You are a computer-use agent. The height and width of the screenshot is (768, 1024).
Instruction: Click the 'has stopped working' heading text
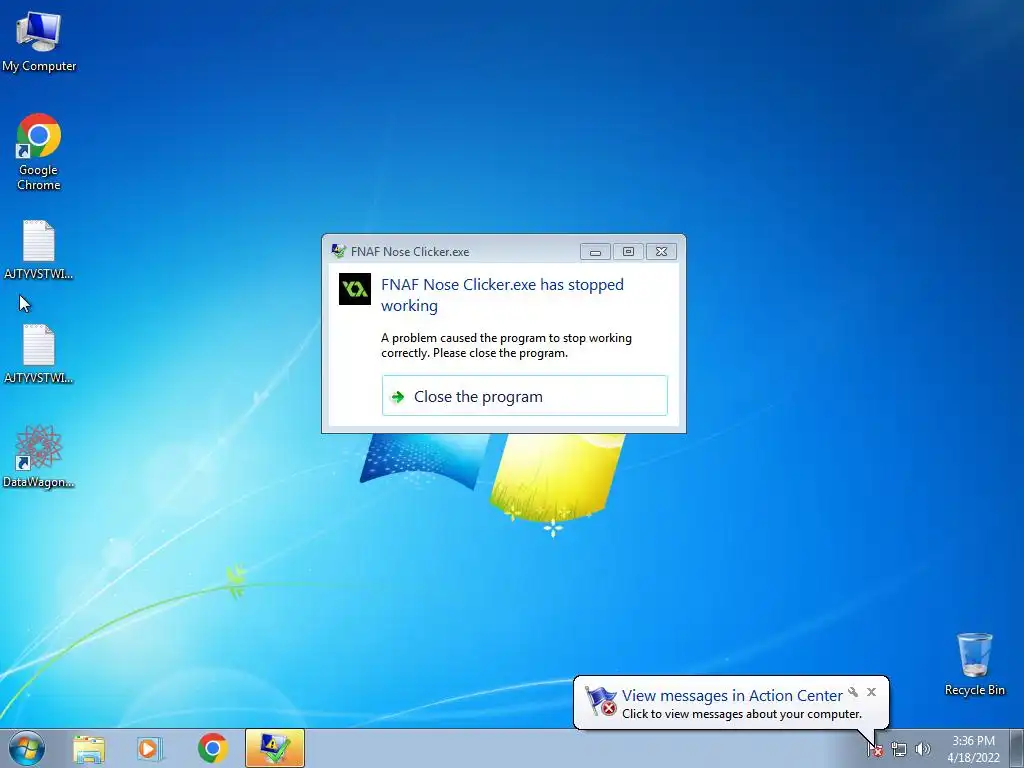(502, 295)
